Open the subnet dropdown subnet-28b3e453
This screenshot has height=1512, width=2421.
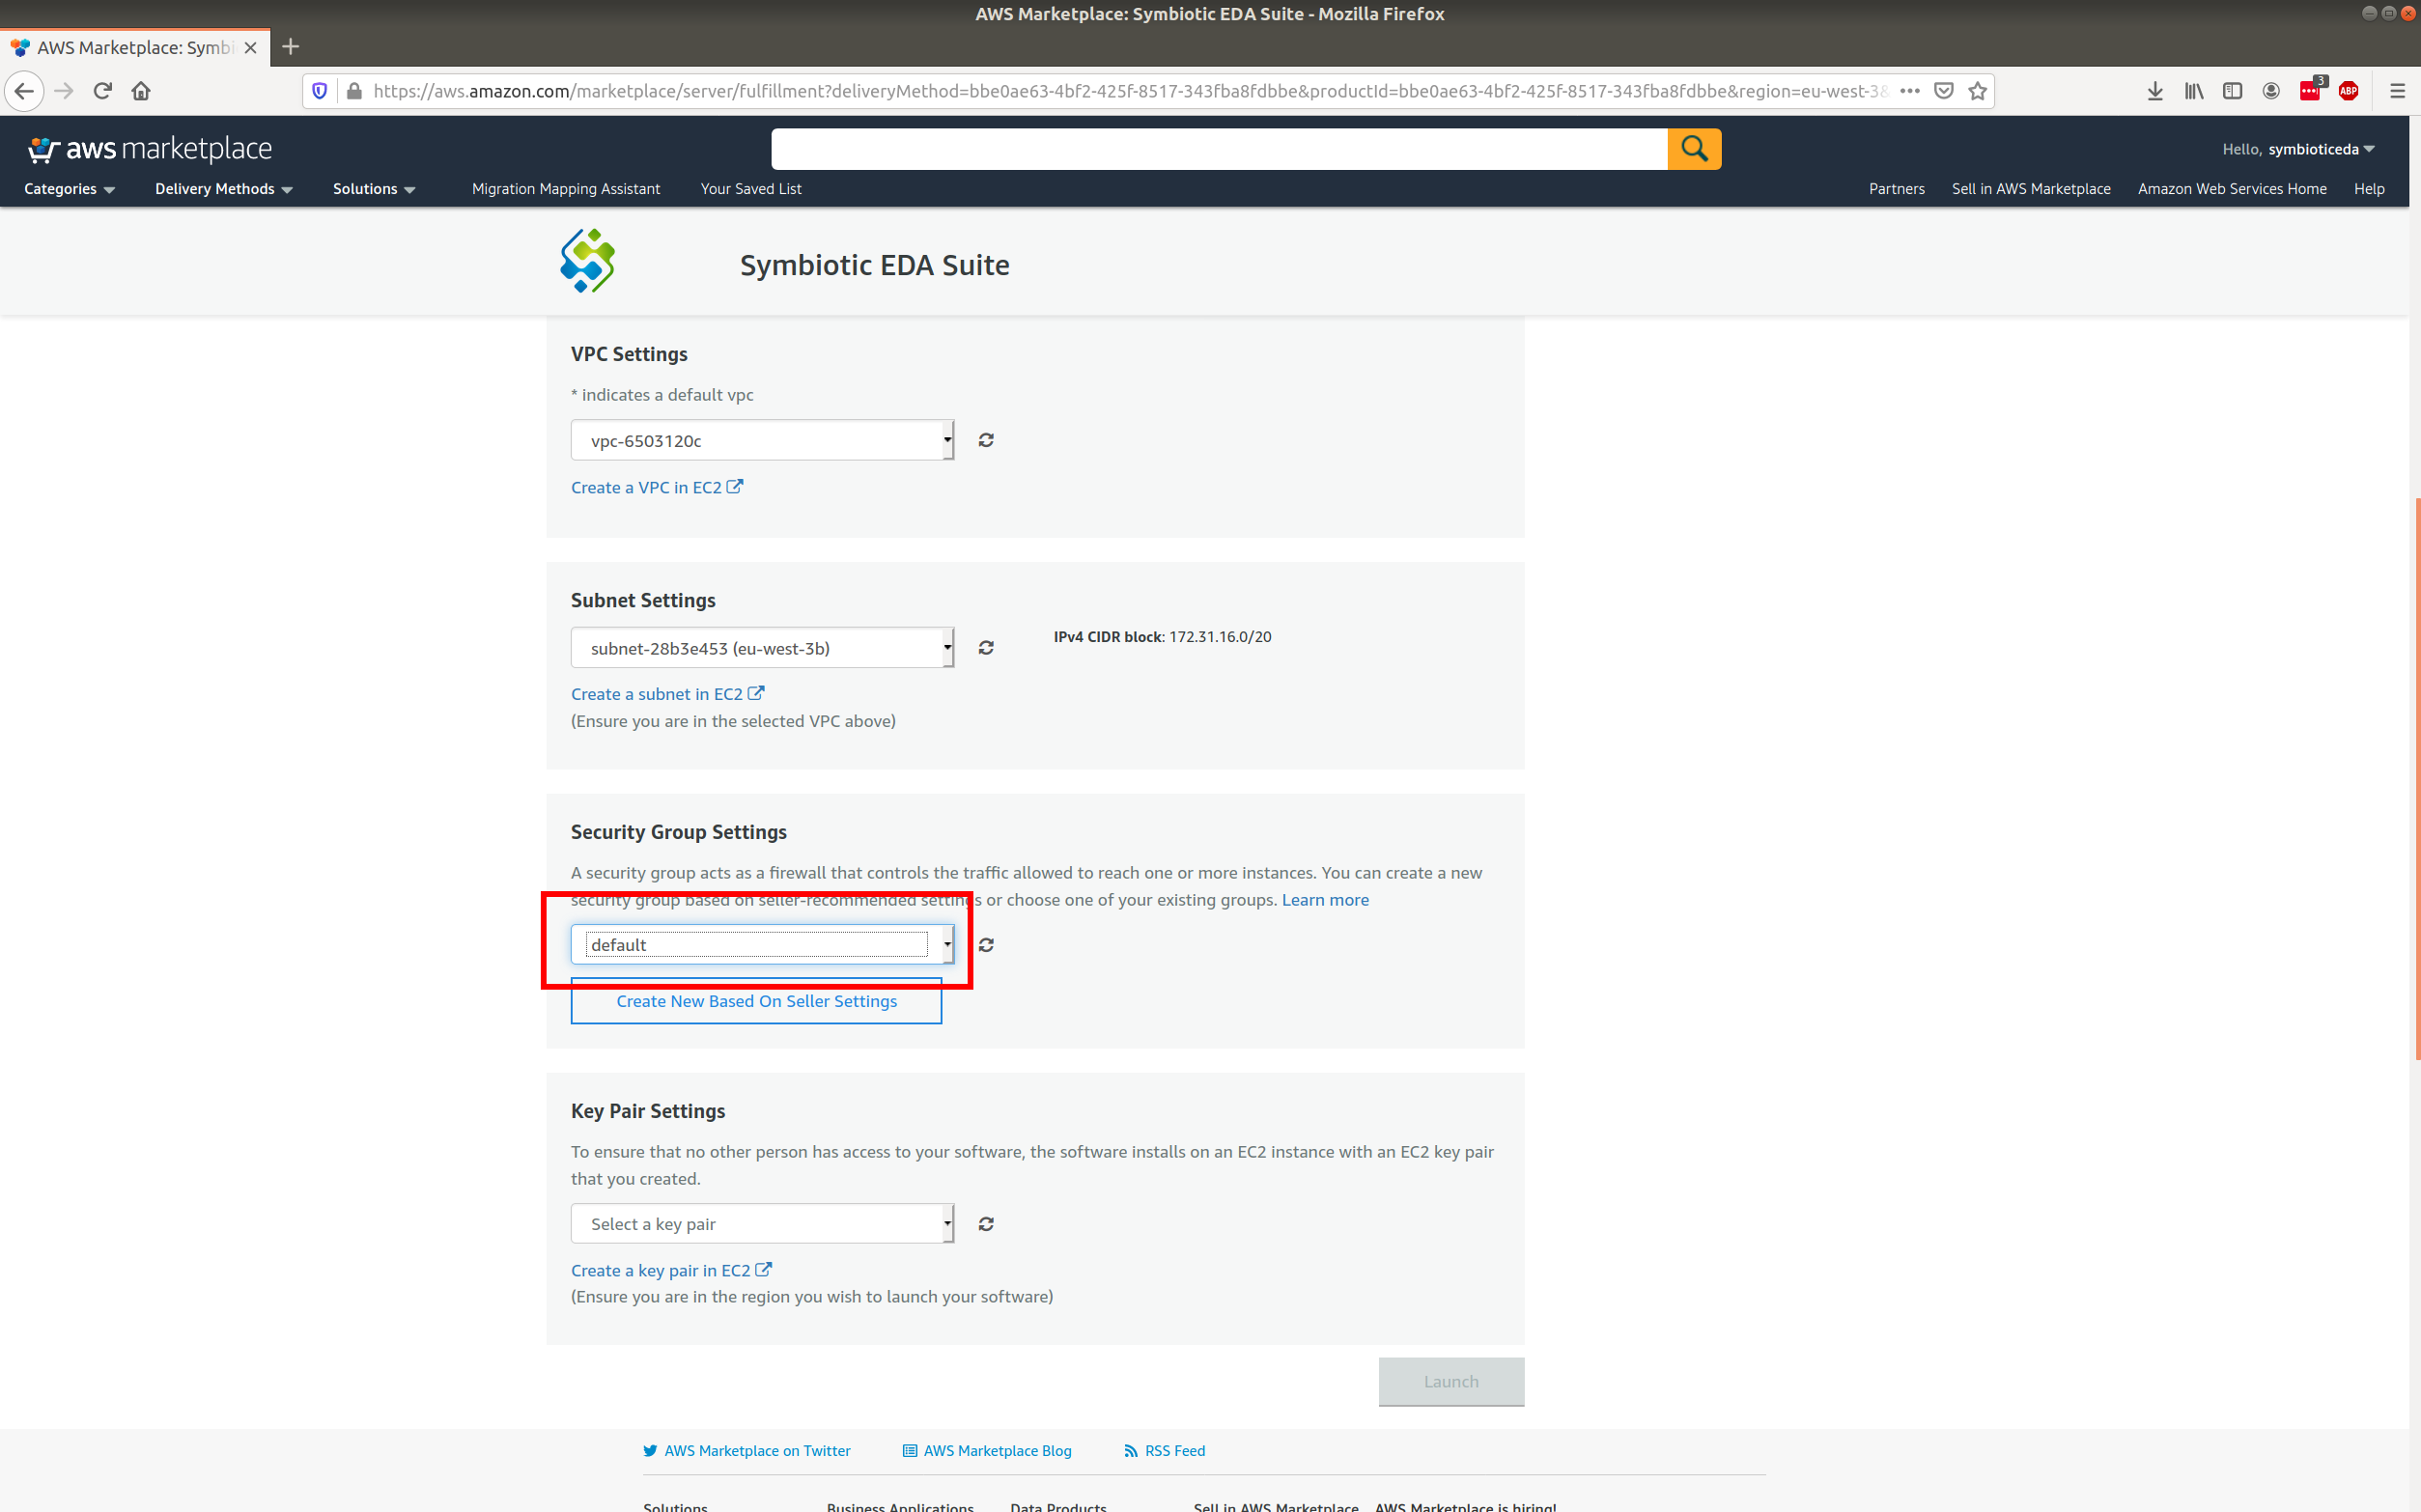[x=762, y=648]
